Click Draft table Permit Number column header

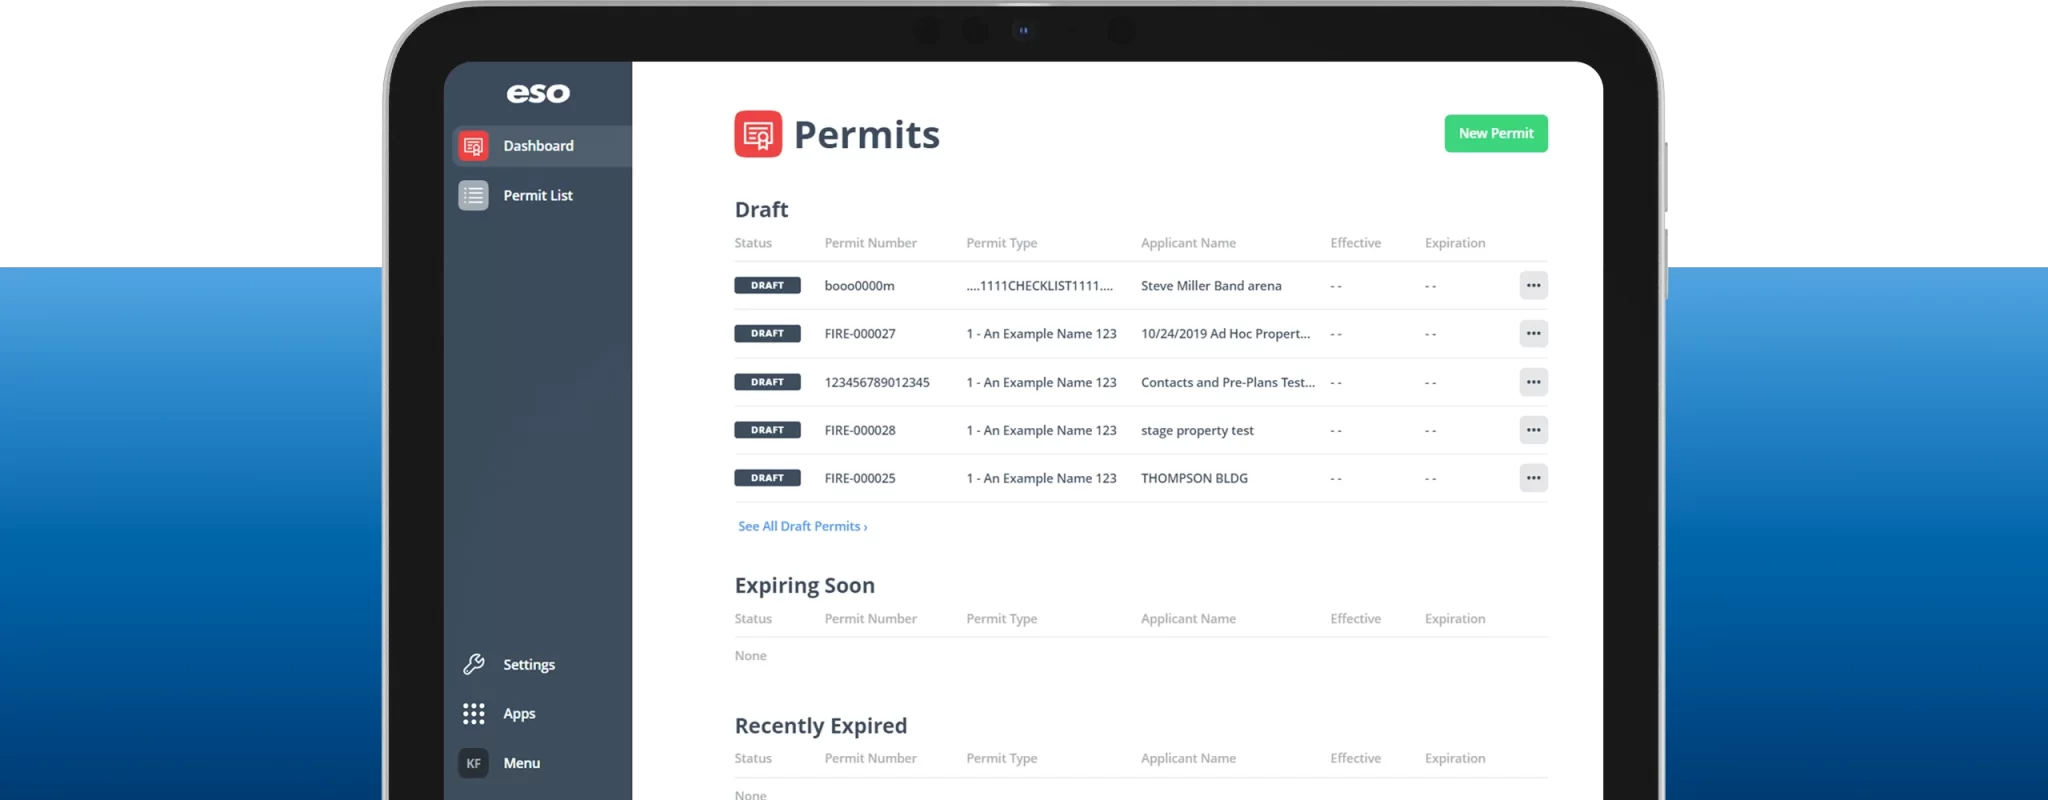tap(870, 243)
